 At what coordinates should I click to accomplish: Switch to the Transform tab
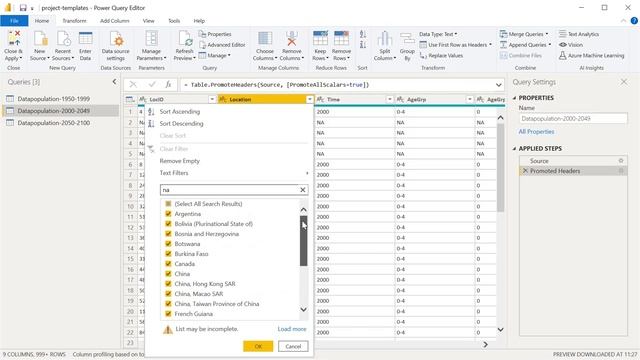point(74,21)
